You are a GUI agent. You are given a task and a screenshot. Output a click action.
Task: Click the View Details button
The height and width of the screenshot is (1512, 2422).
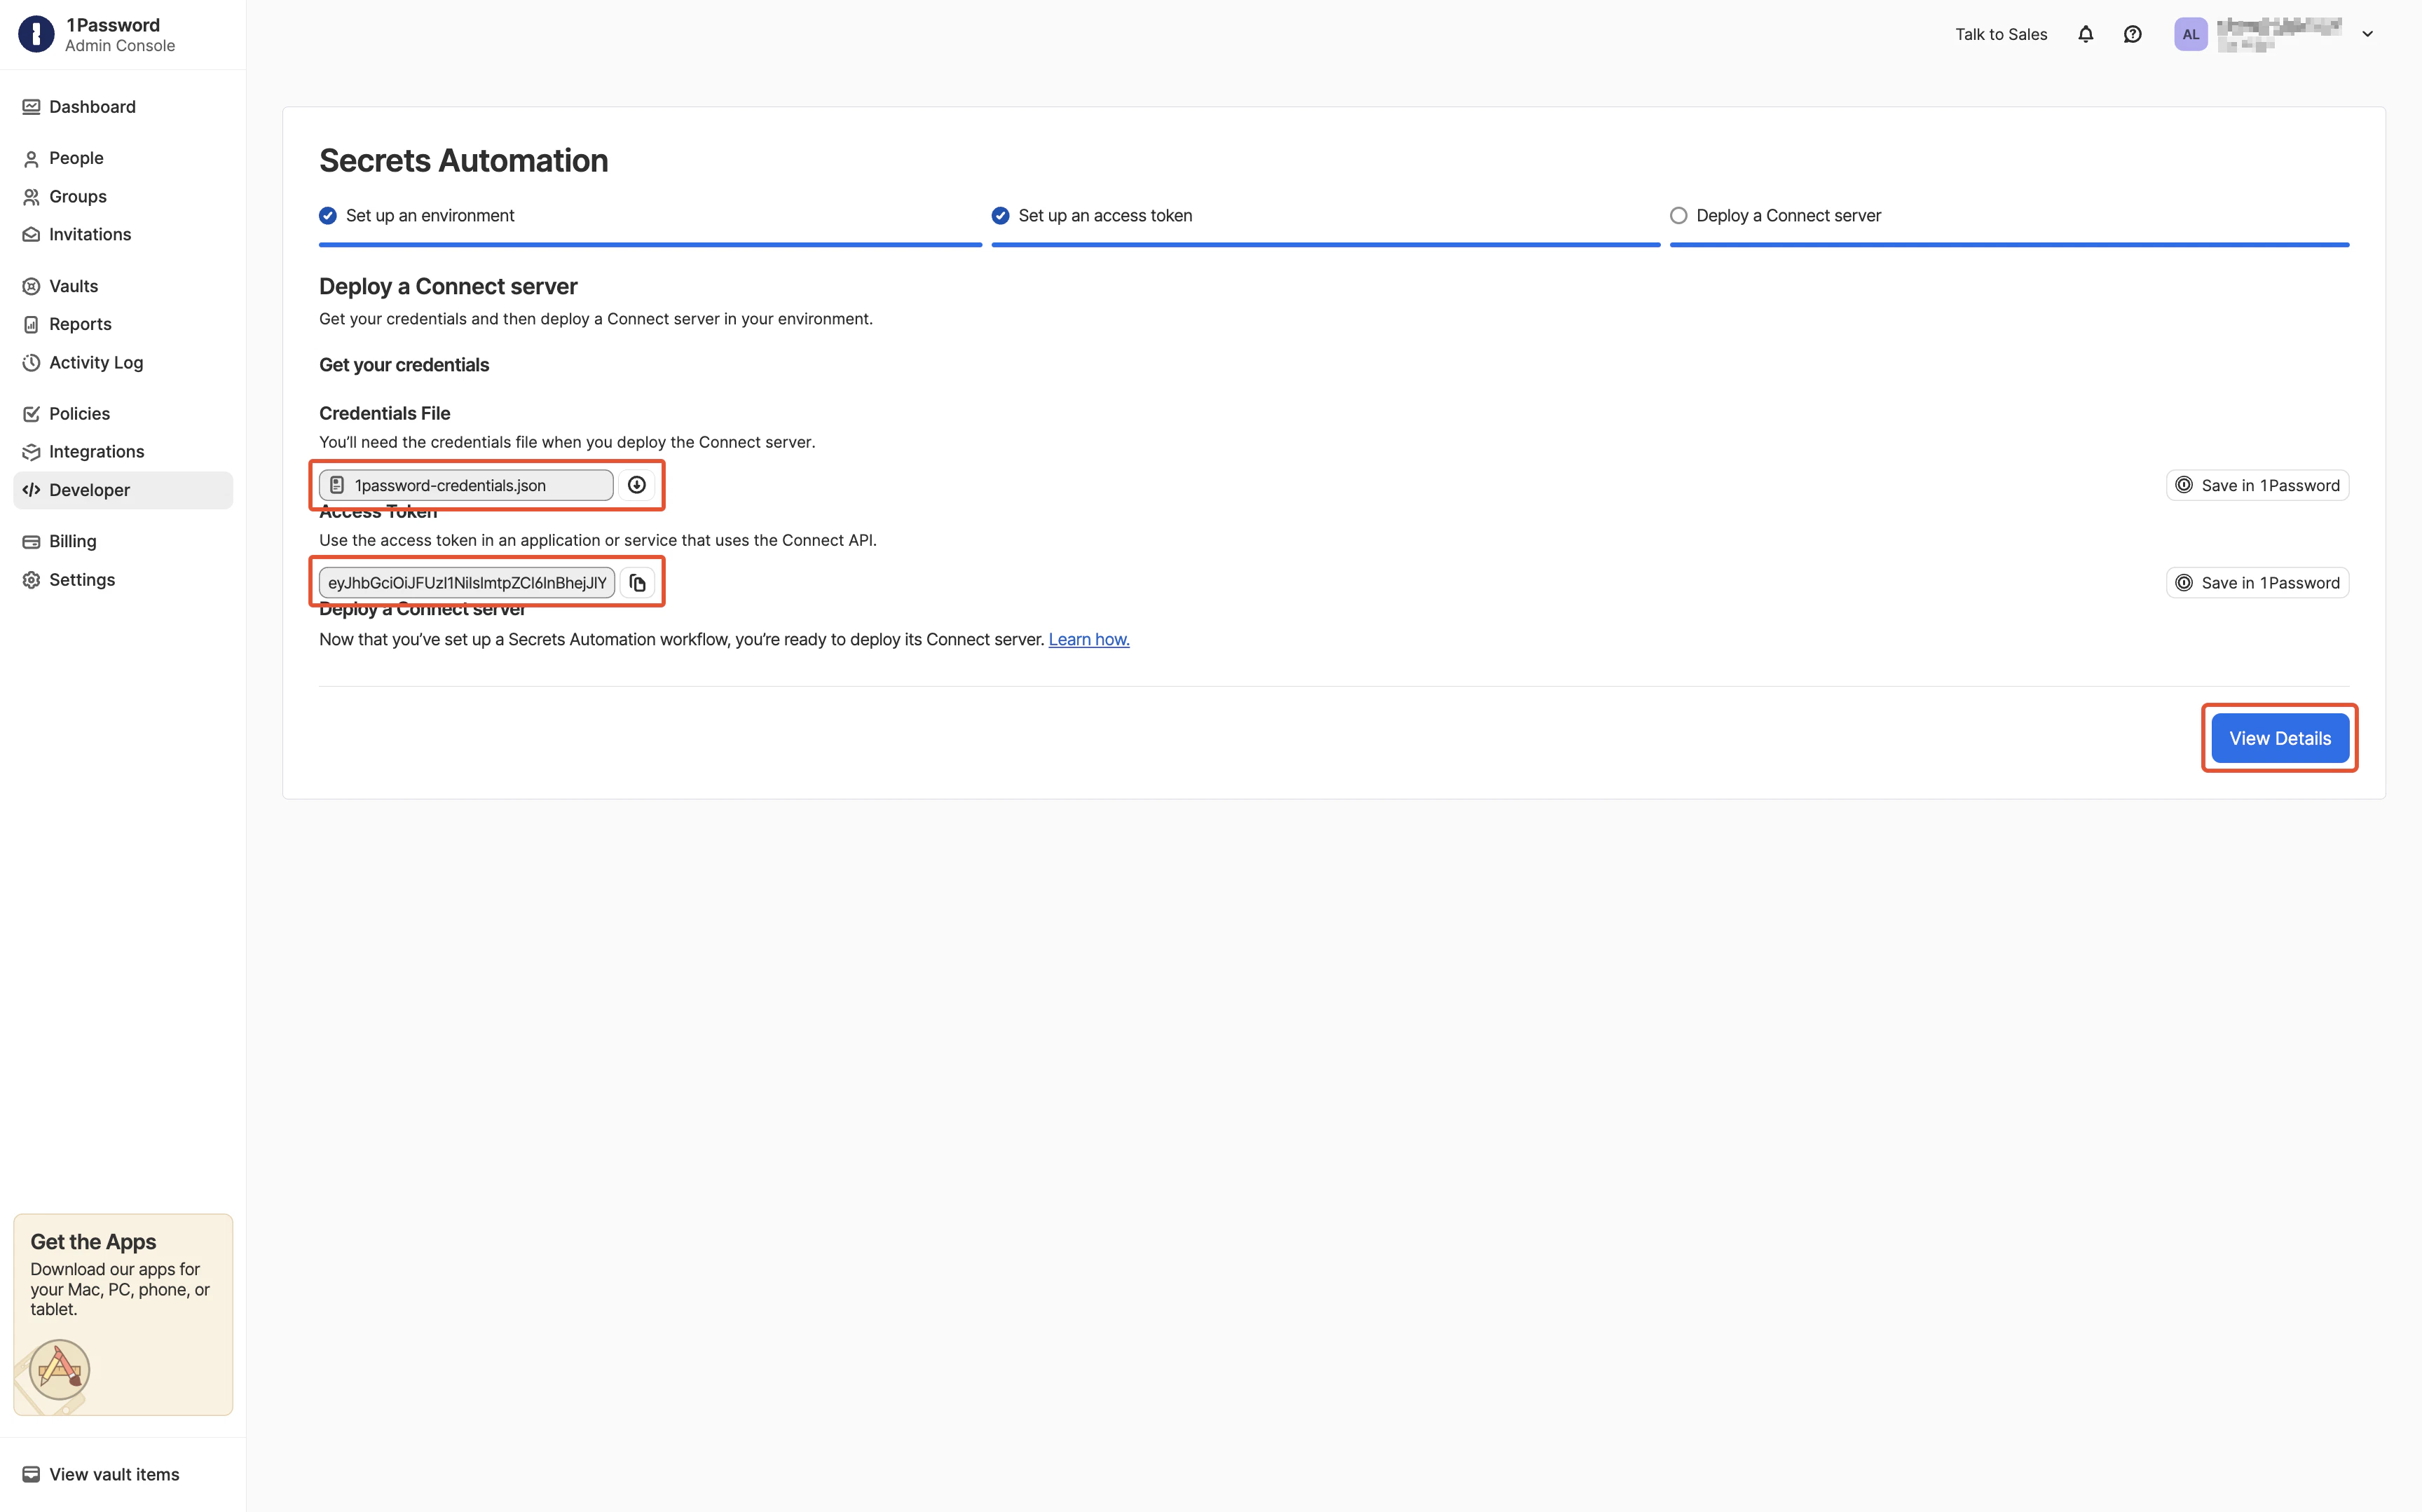point(2280,738)
